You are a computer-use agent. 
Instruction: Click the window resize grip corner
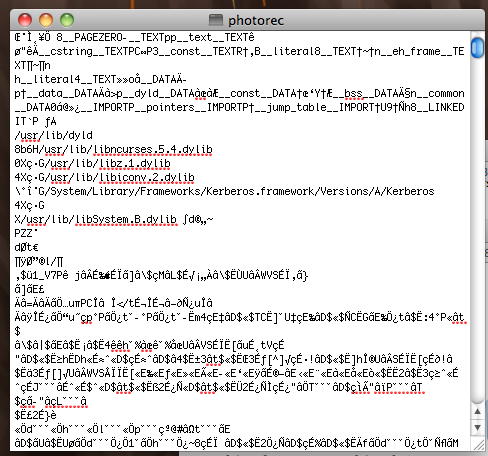tap(479, 445)
